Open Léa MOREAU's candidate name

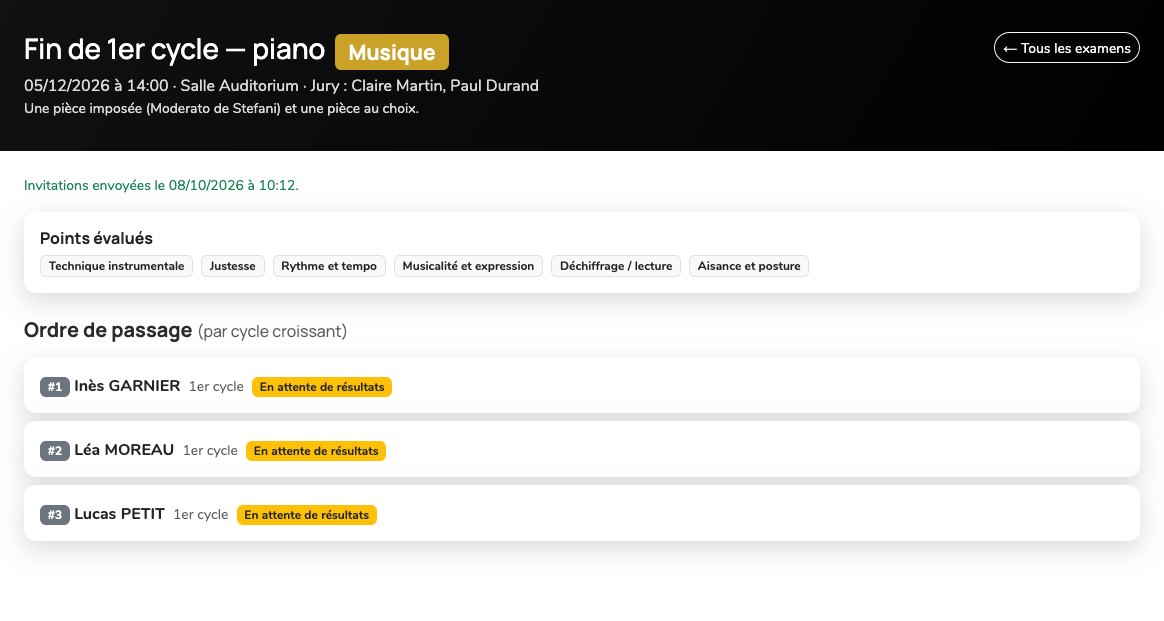click(x=124, y=450)
